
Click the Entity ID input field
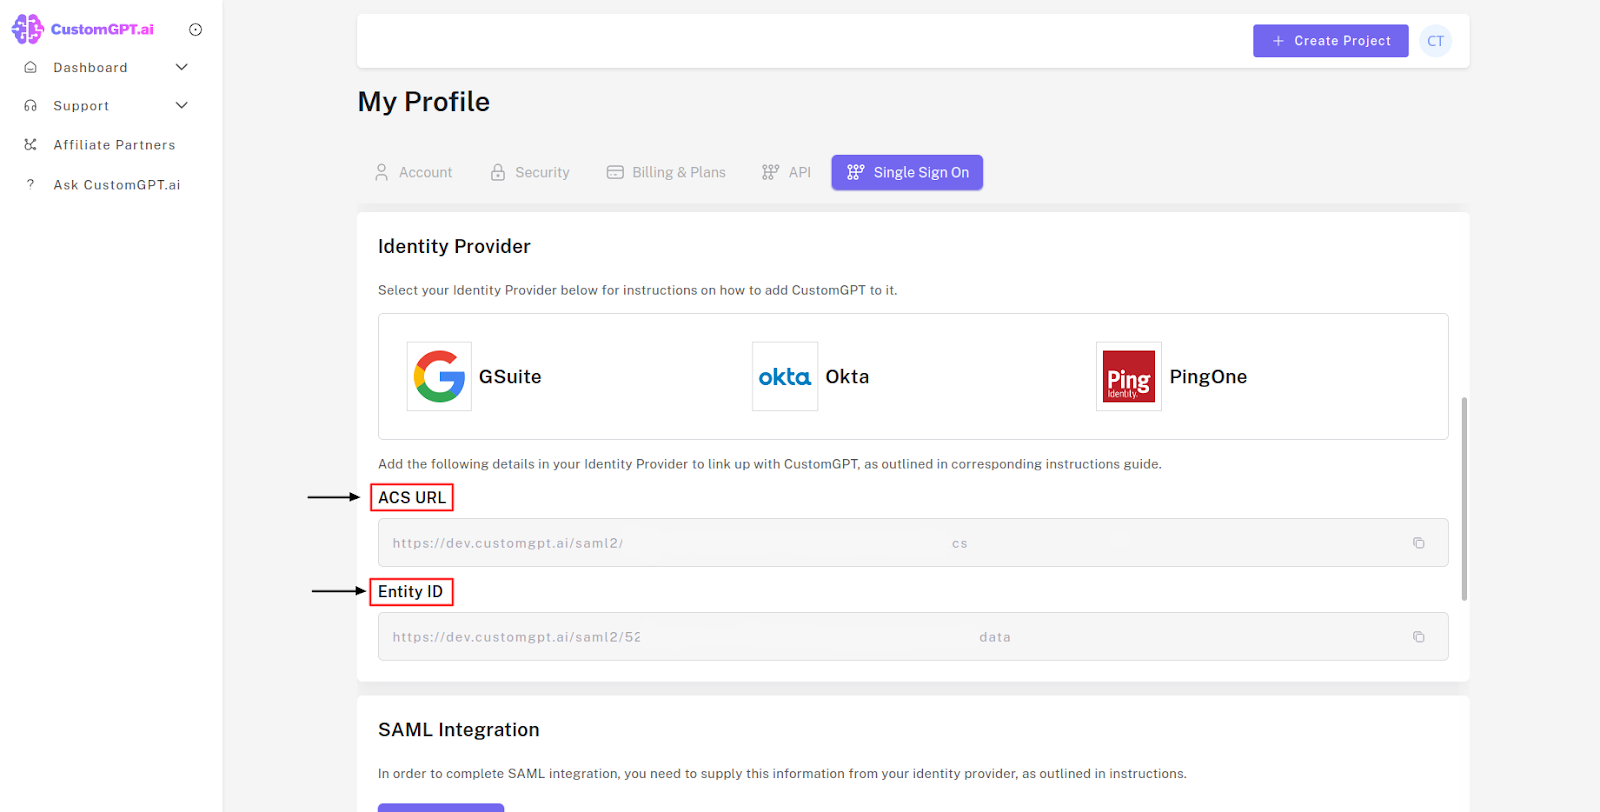913,637
